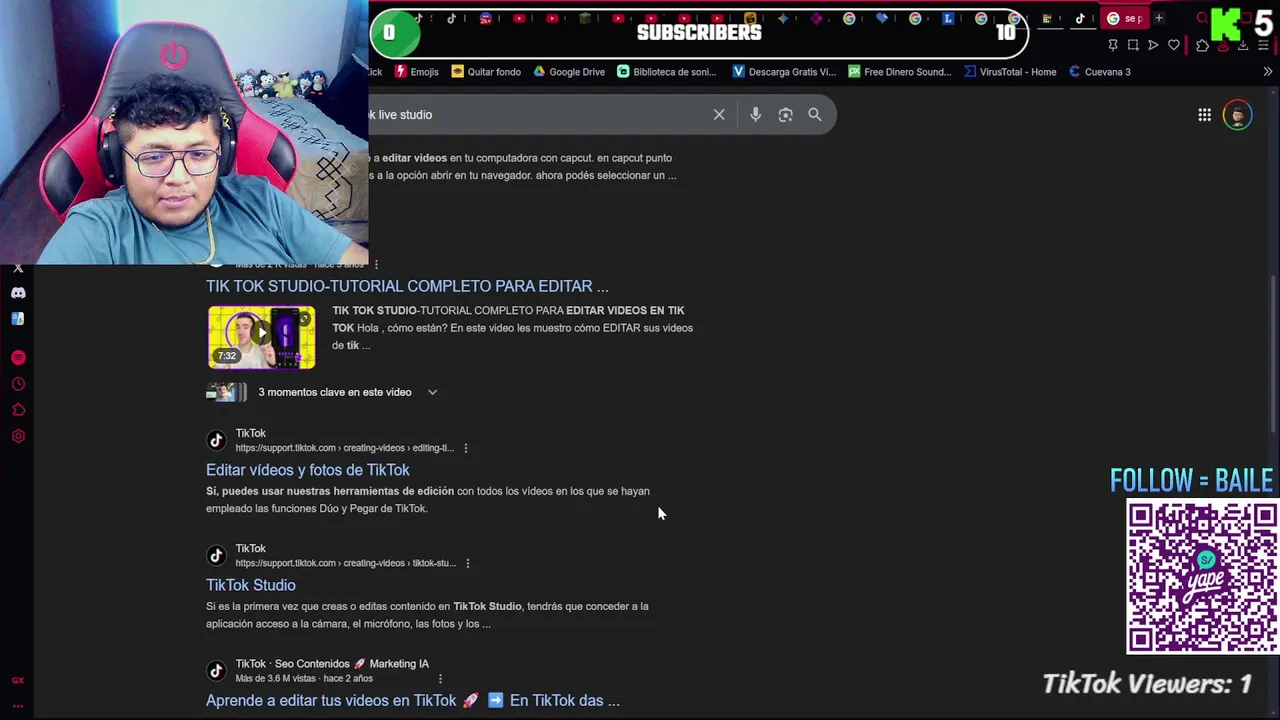Click TikTok favicon beside TikTok Studio result
Image resolution: width=1280 pixels, height=720 pixels.
tap(216, 555)
